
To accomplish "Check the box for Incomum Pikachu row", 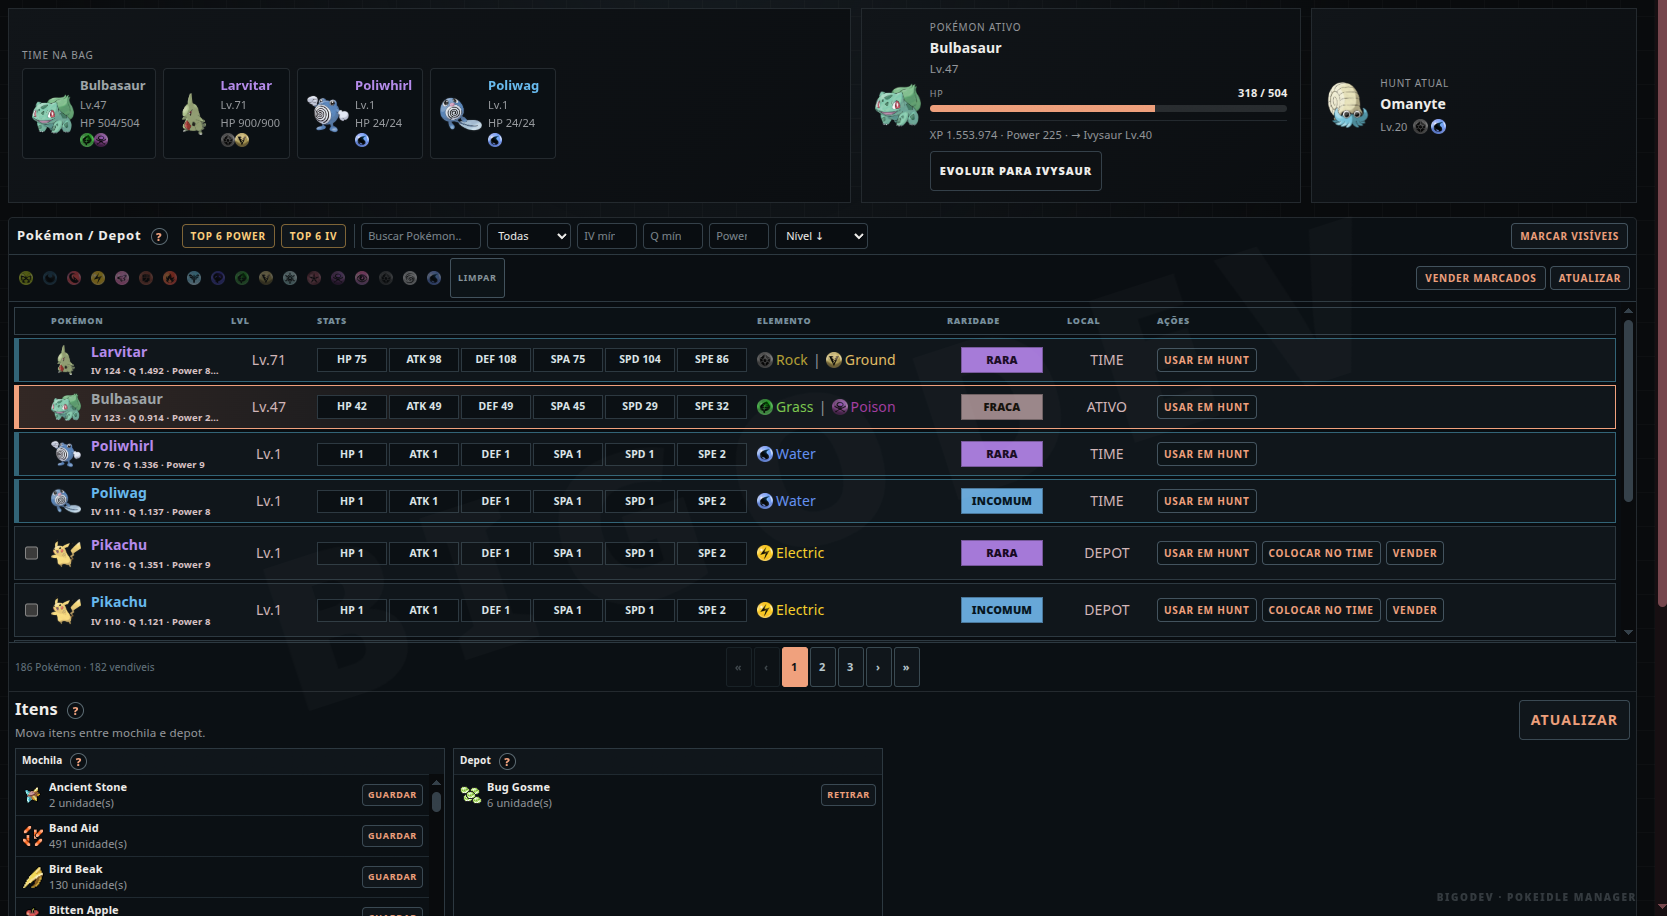I will click(31, 610).
